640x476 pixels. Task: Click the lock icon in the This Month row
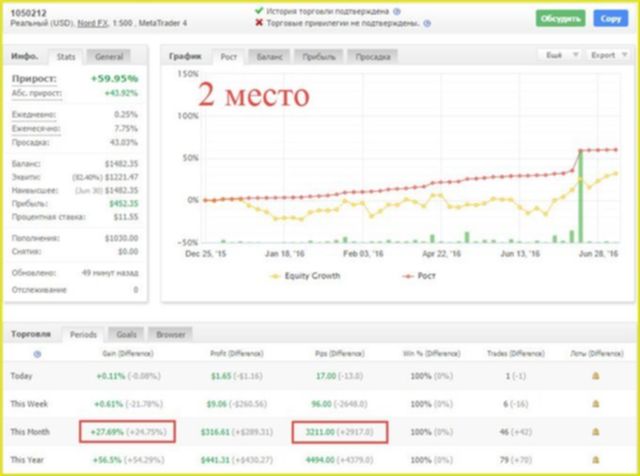596,432
